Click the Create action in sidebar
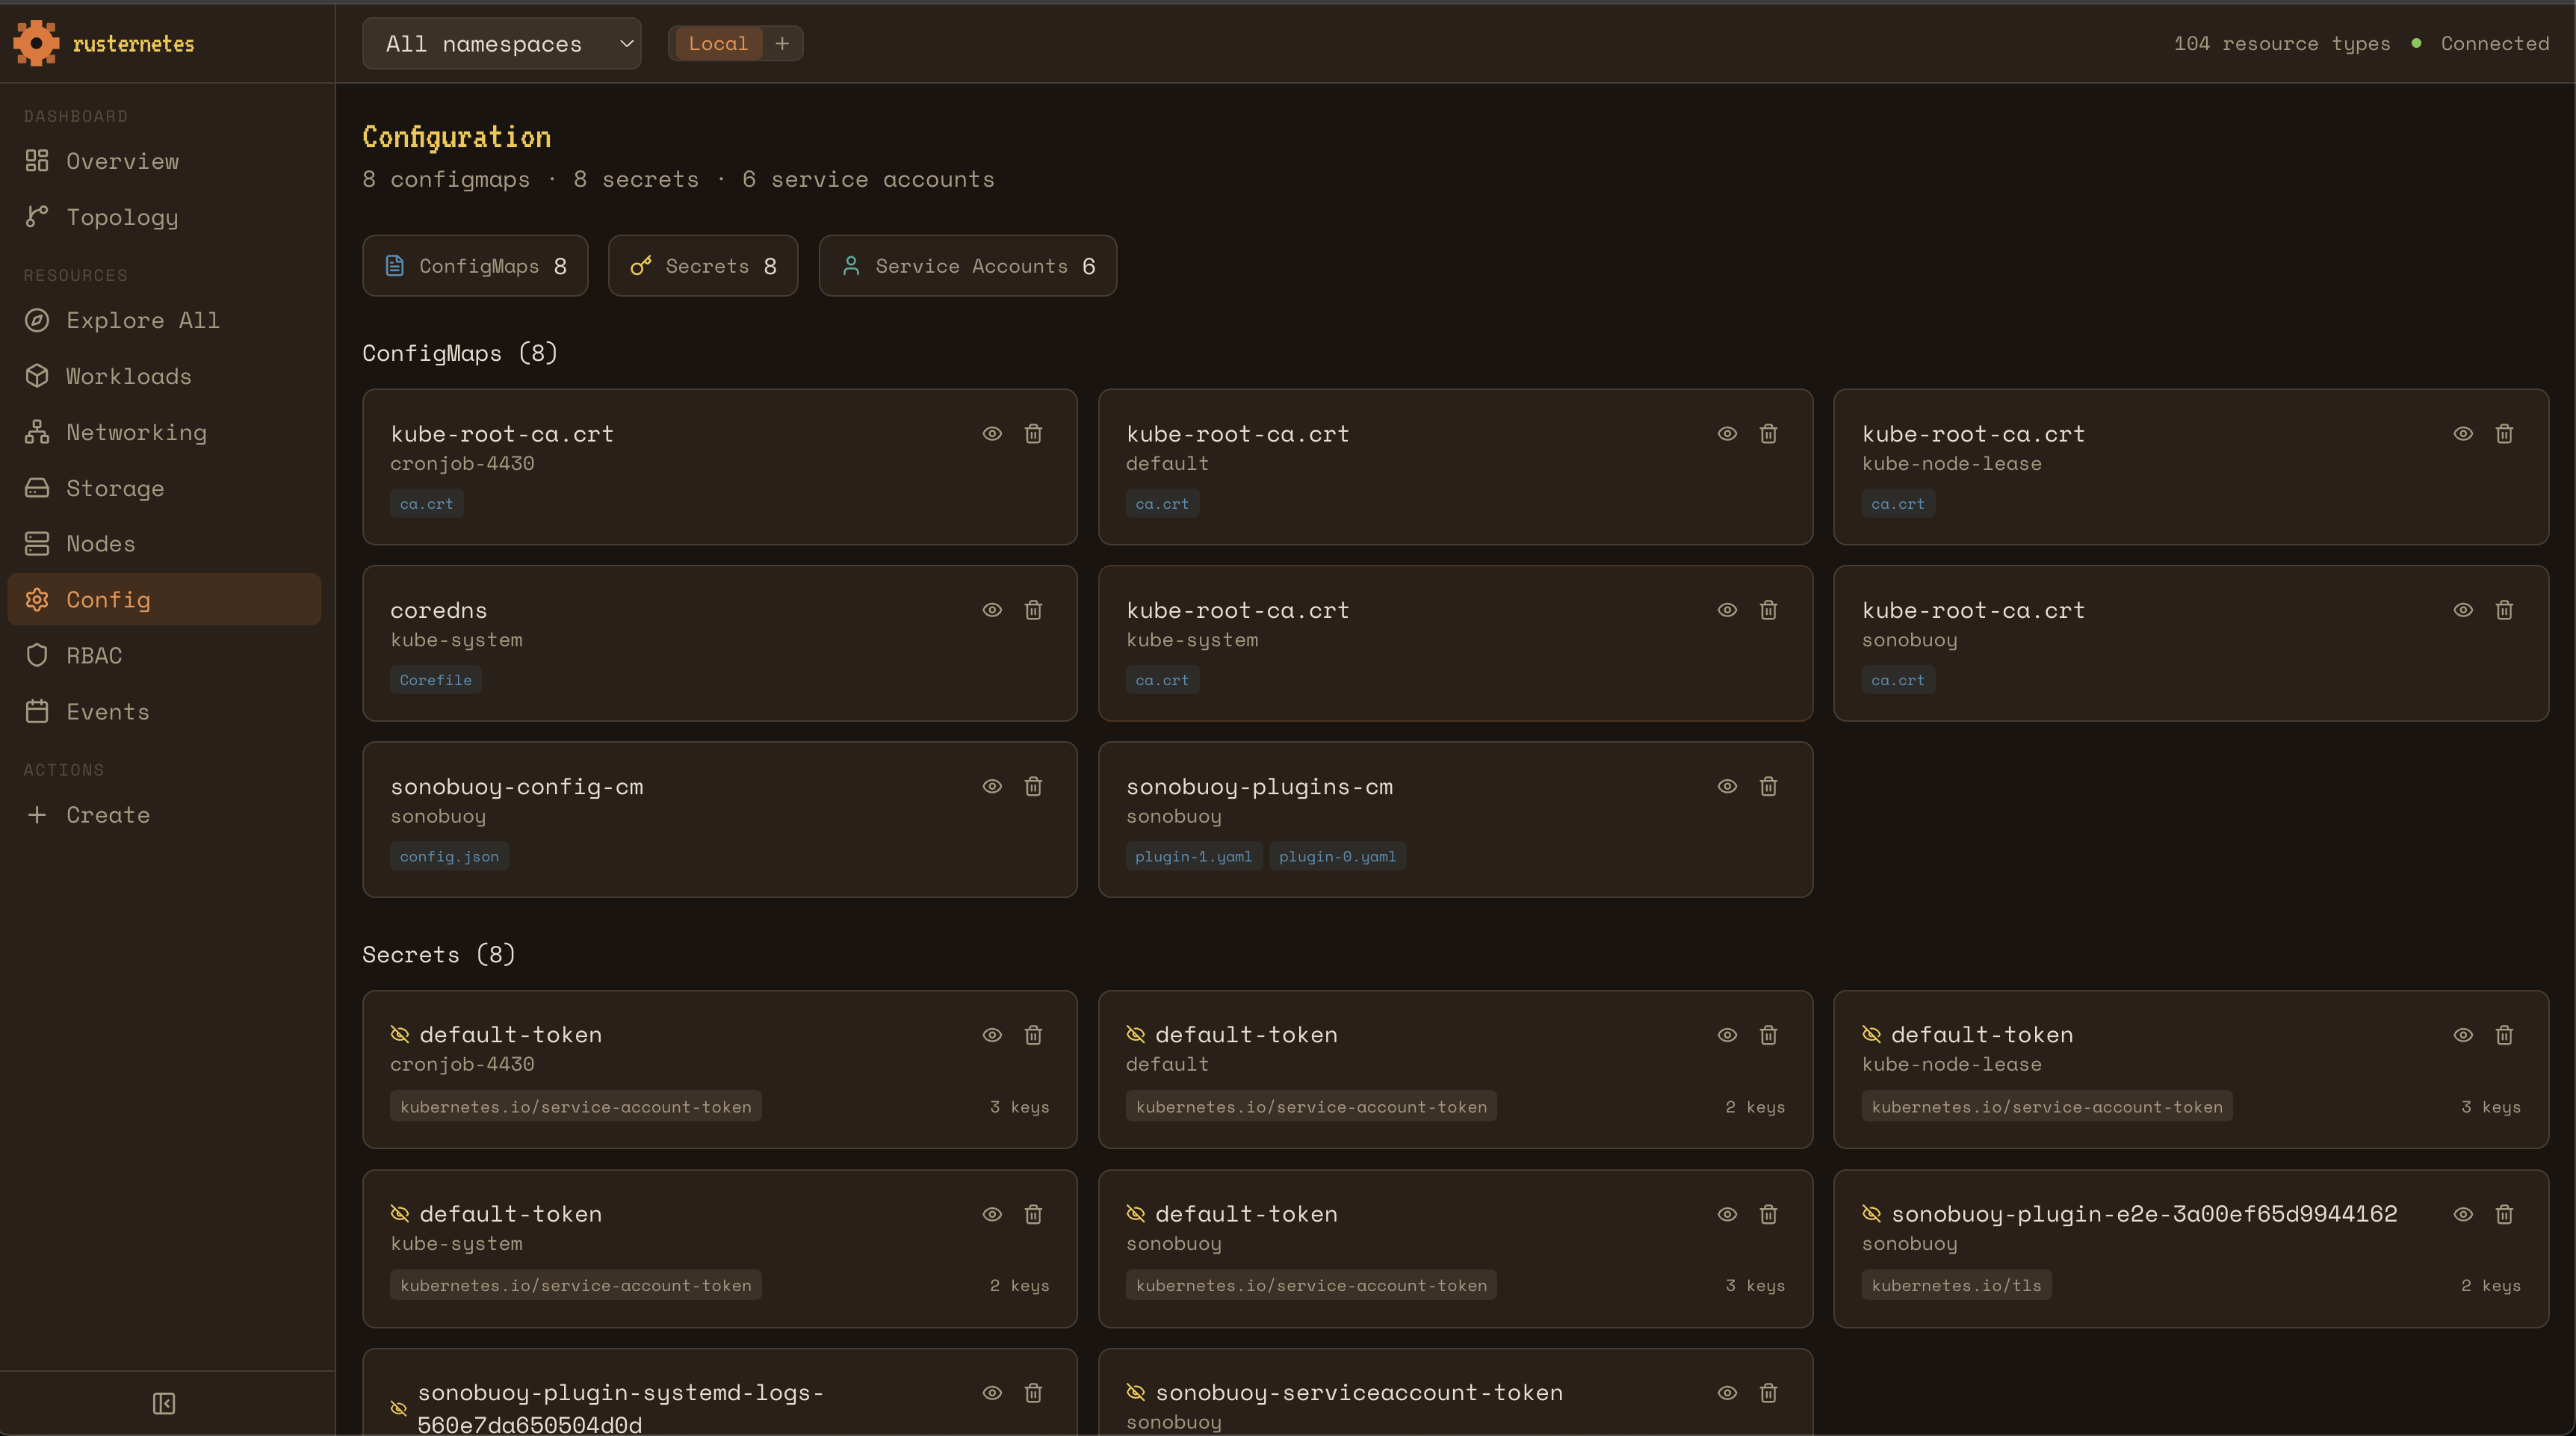Viewport: 2576px width, 1436px height. [x=107, y=815]
